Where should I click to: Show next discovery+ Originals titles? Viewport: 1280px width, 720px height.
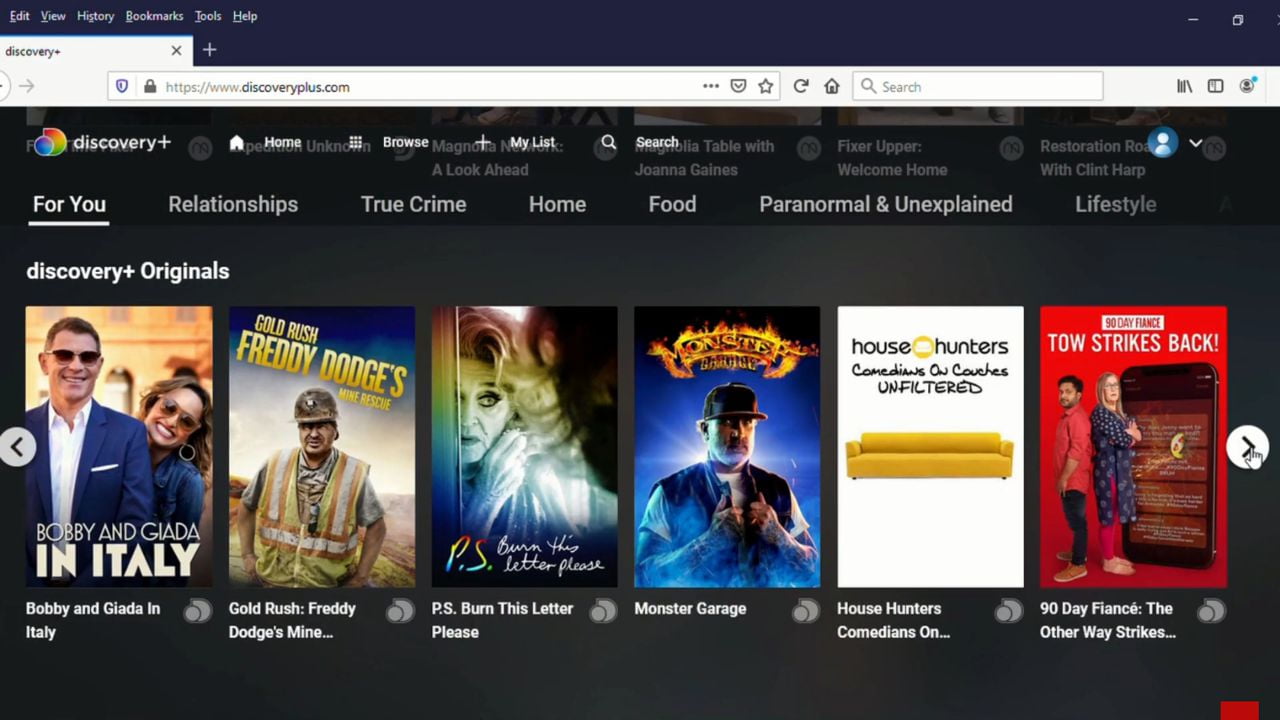(x=1247, y=447)
